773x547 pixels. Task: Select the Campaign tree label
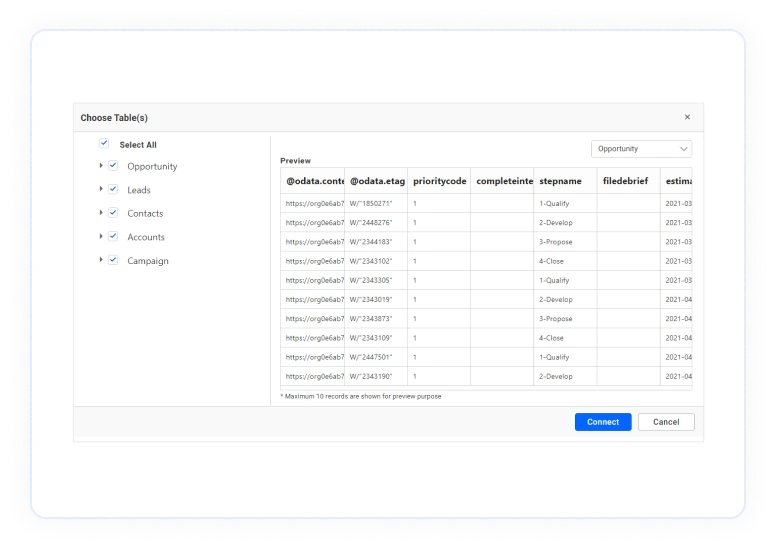(148, 261)
